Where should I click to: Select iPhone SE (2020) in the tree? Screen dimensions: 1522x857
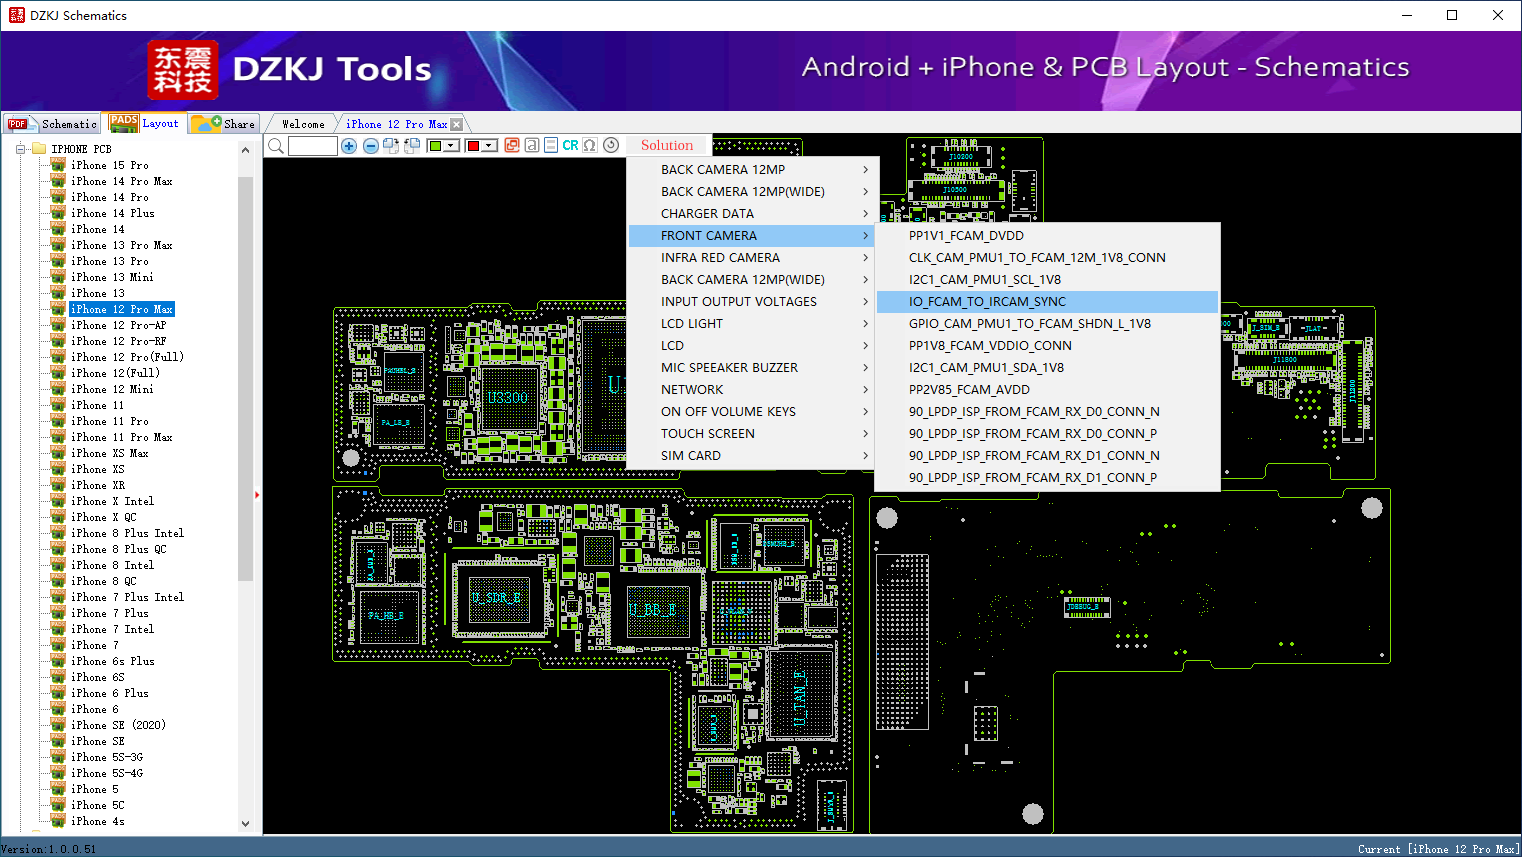tap(118, 725)
